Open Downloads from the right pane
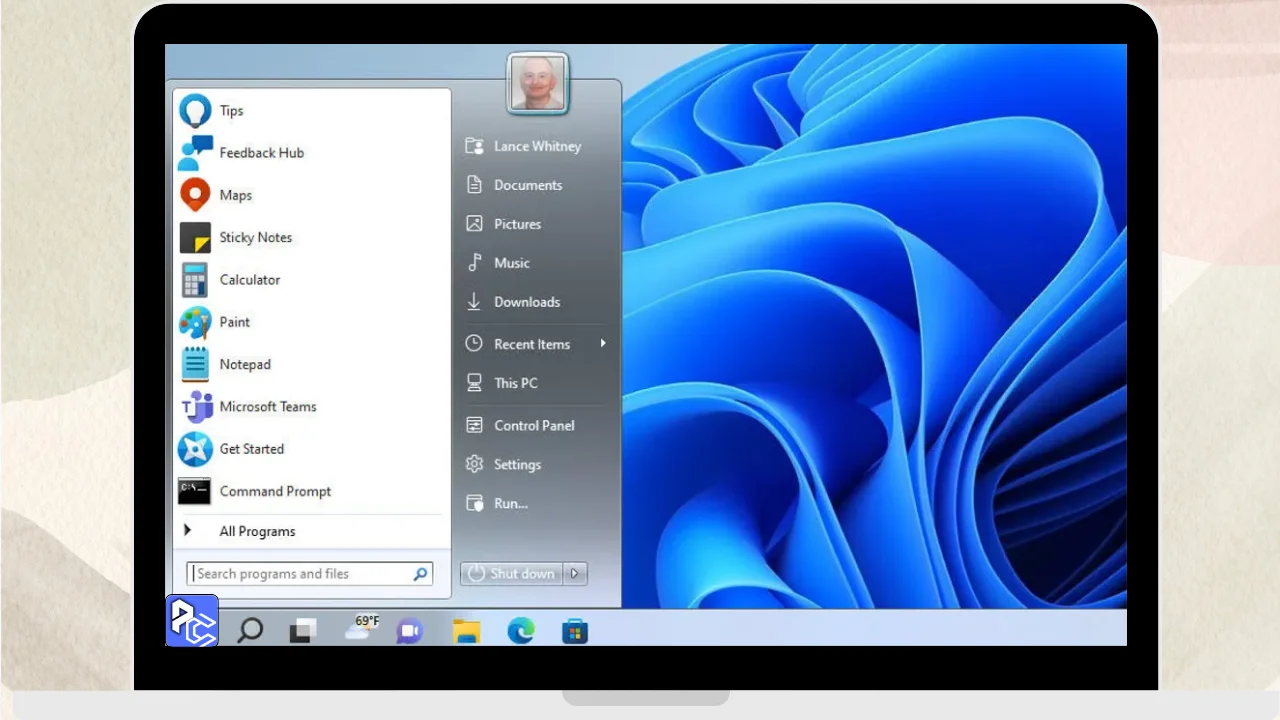 click(526, 302)
